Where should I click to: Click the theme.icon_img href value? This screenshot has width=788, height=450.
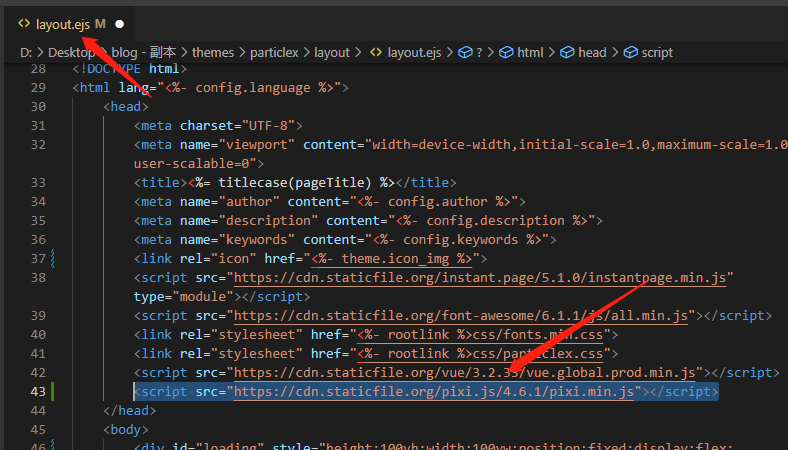coord(392,258)
